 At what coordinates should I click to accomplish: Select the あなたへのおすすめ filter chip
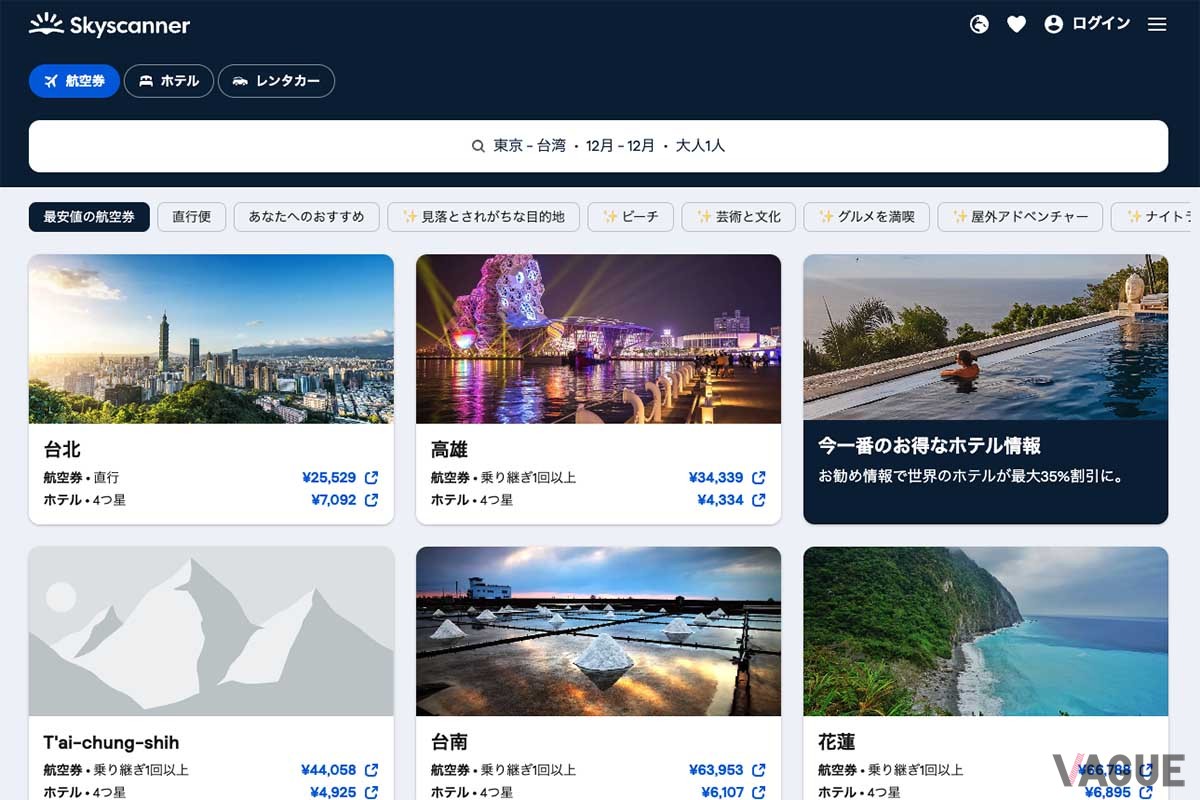306,216
